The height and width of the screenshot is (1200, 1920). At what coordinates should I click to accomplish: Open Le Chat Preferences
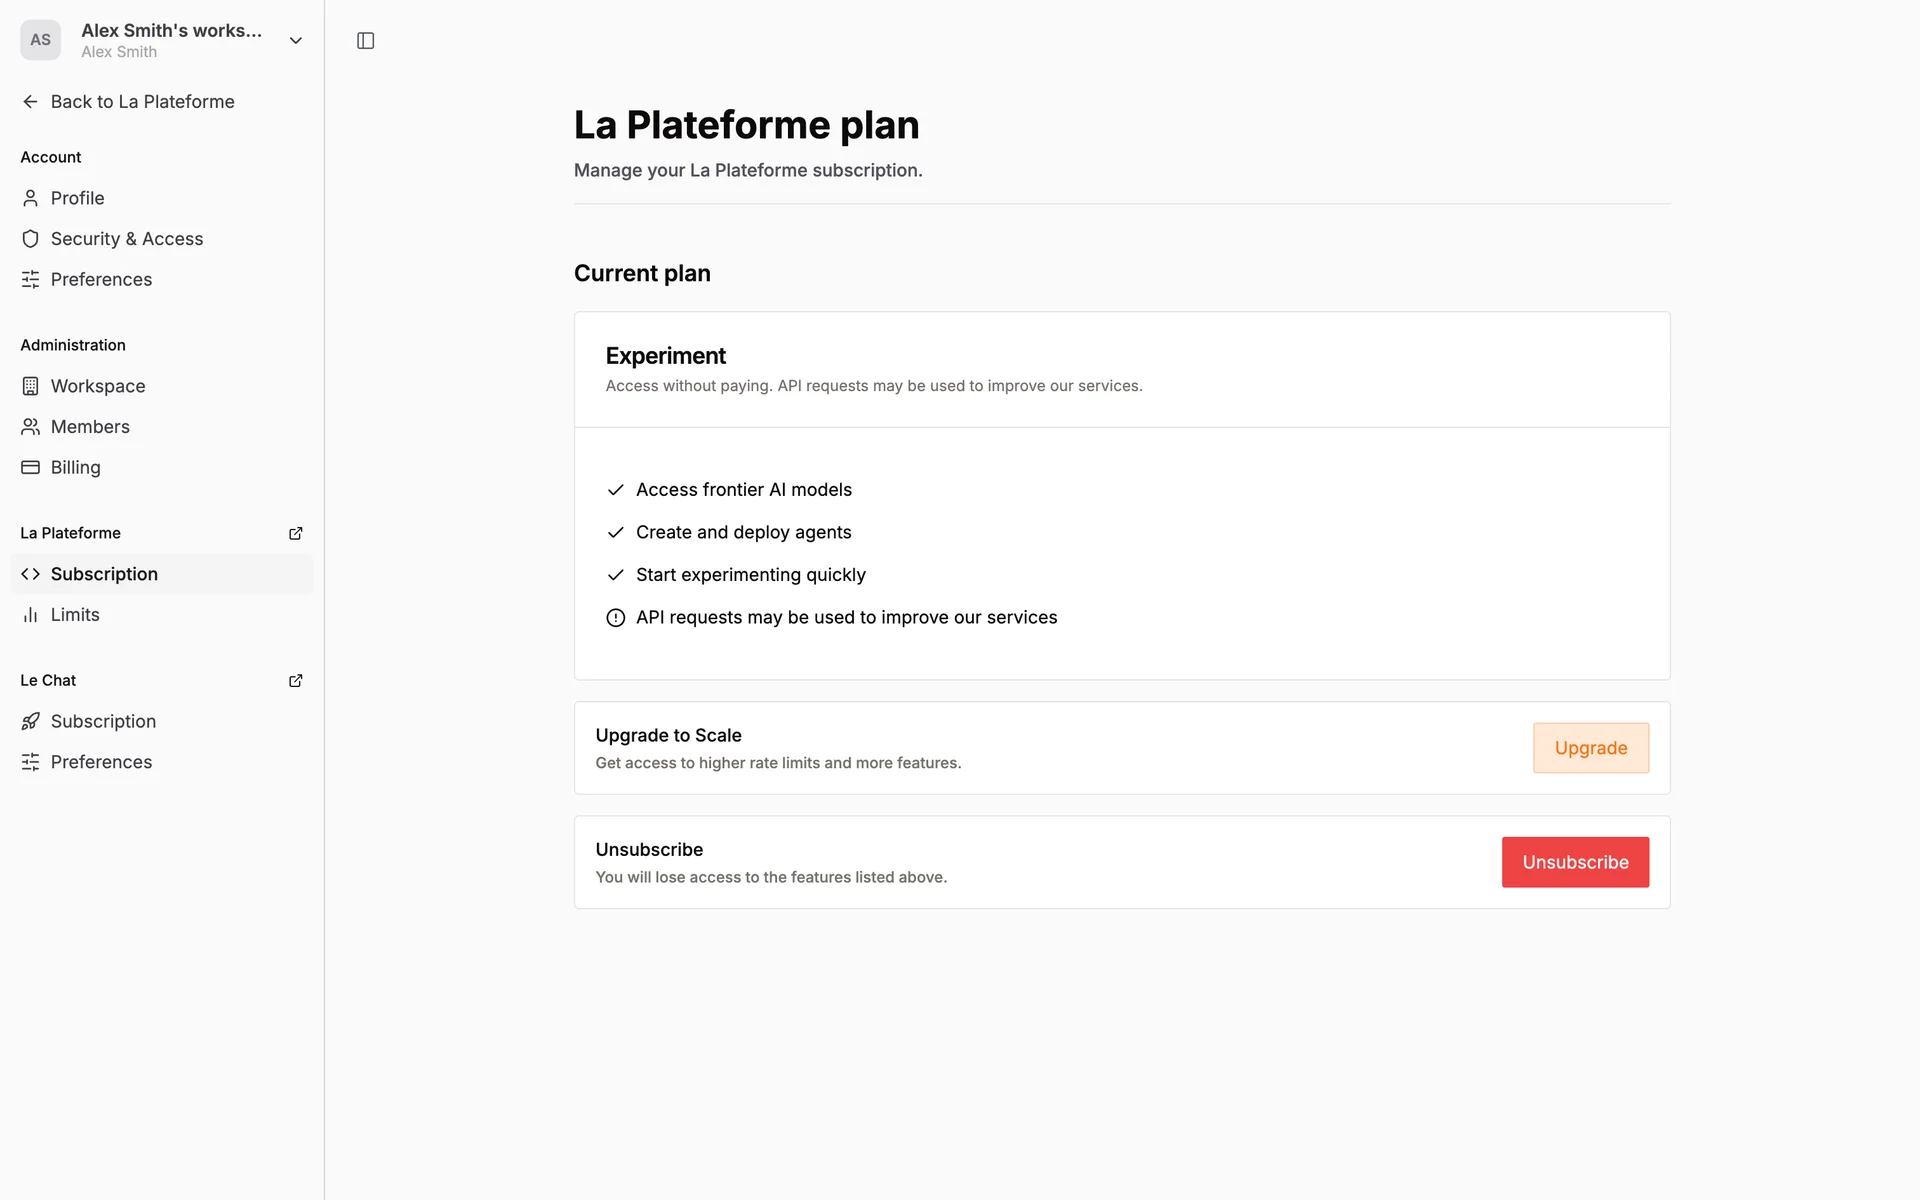pos(101,762)
